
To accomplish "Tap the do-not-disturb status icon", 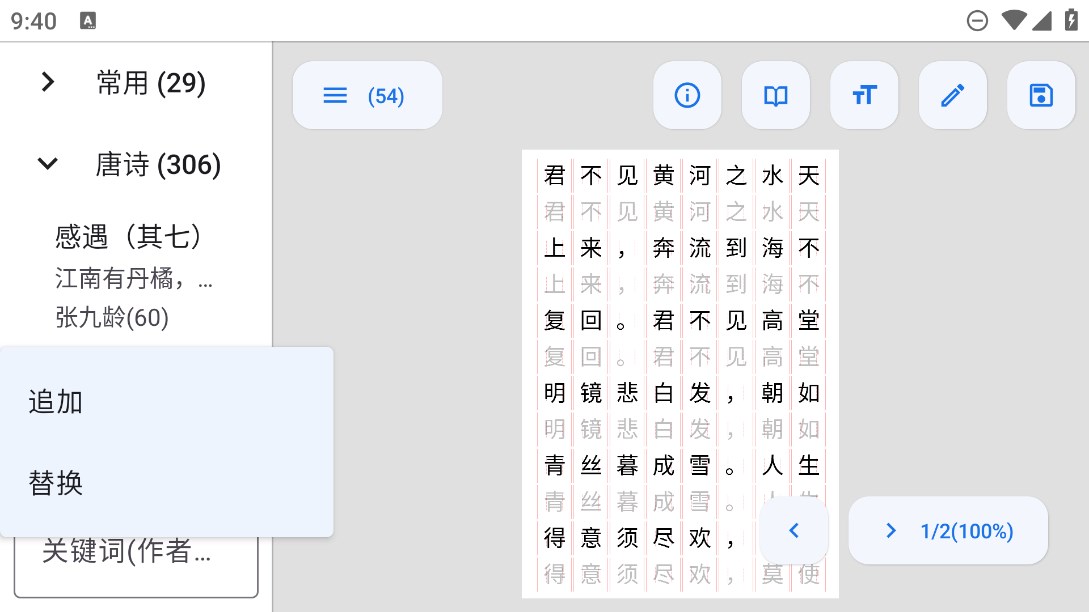I will point(976,21).
